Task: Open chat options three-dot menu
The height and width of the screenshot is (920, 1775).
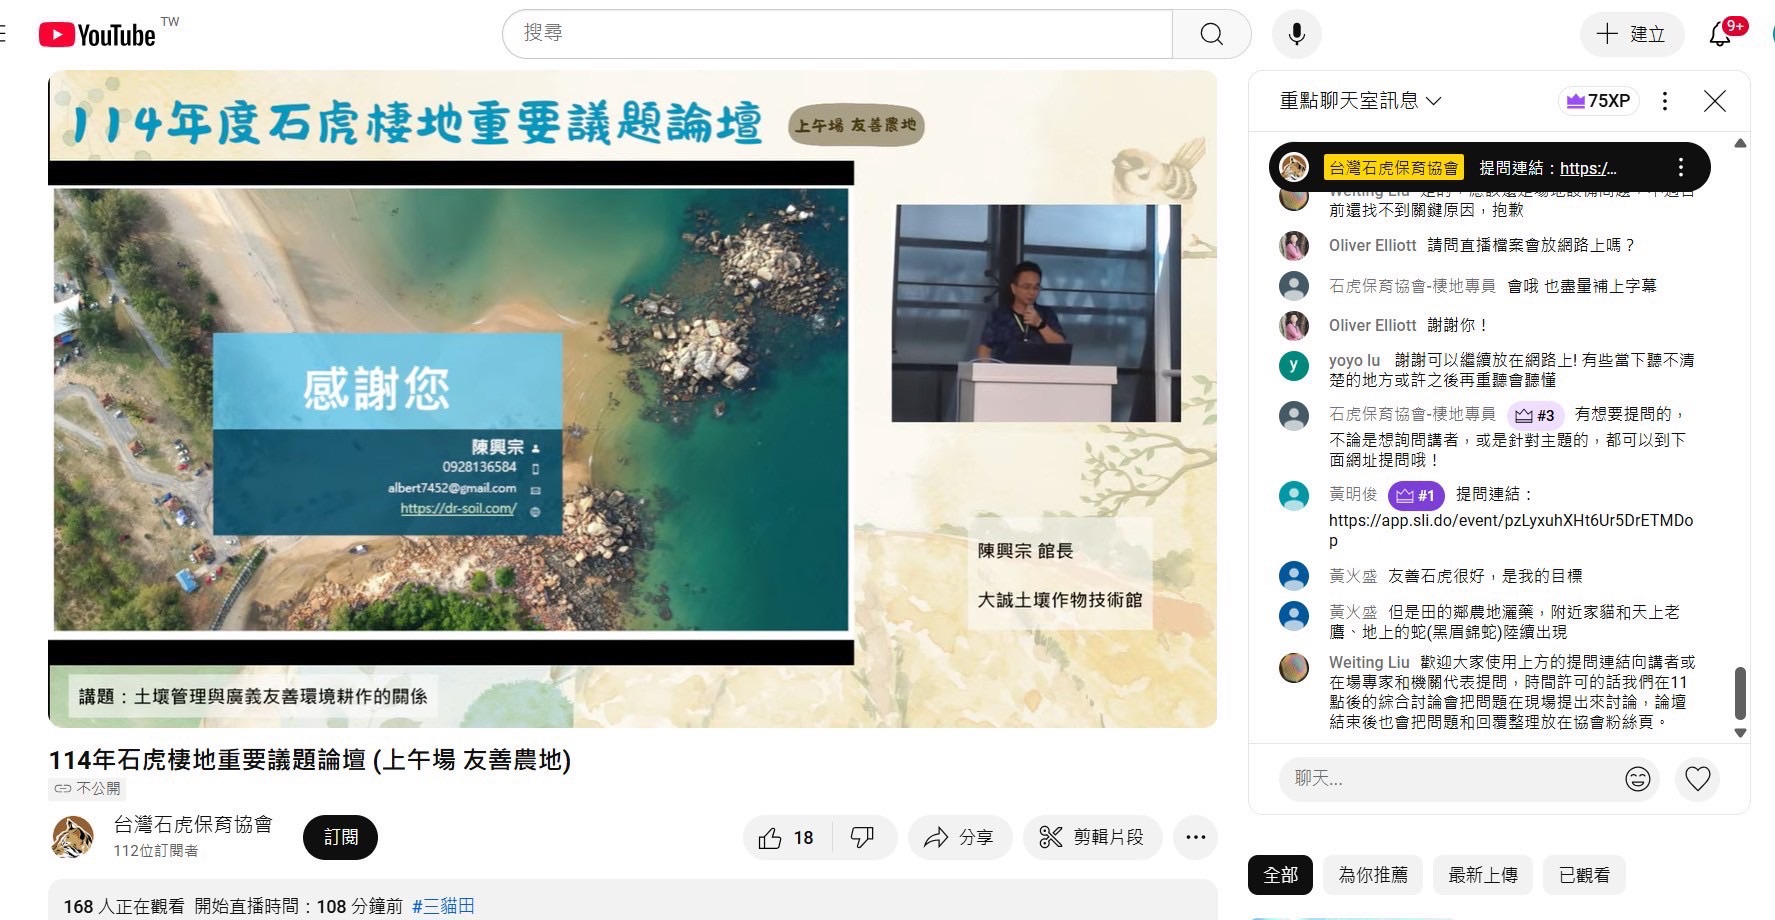Action: pyautogui.click(x=1665, y=101)
